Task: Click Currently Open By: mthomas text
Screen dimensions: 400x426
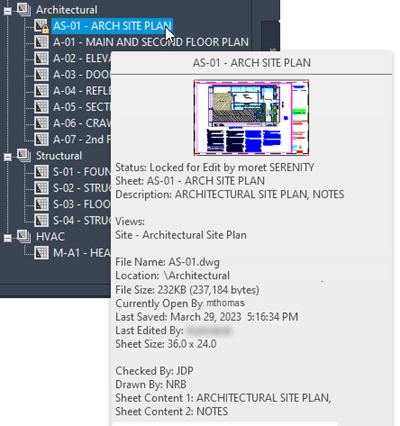Action: pos(180,303)
